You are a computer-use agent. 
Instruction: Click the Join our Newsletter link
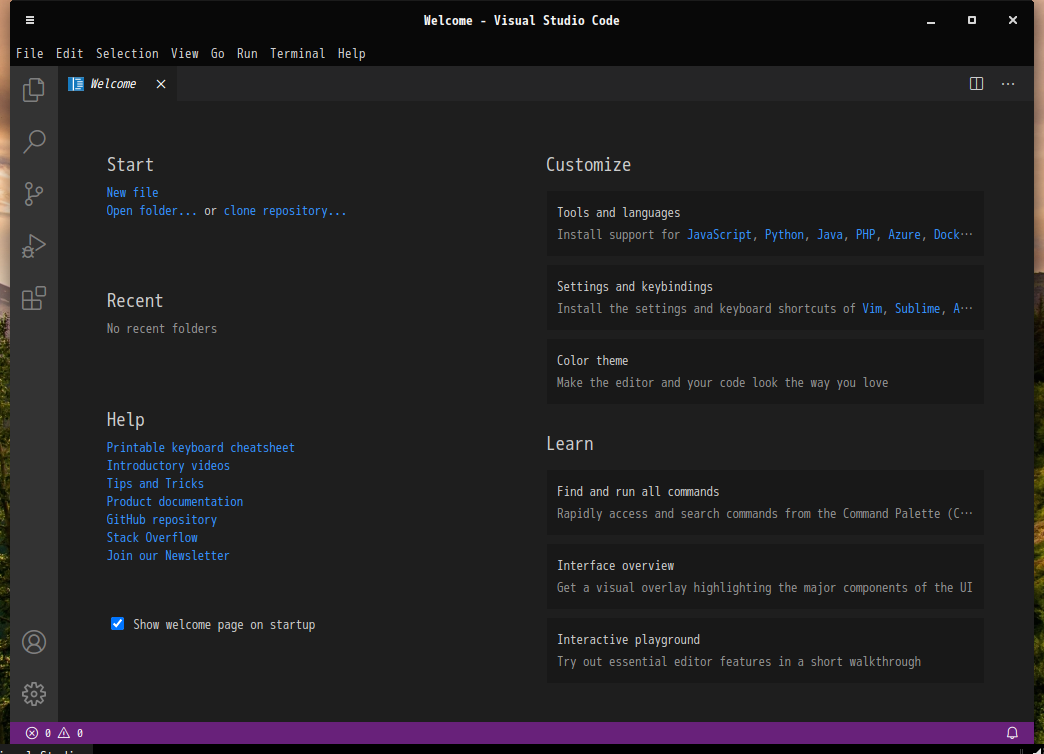click(168, 556)
